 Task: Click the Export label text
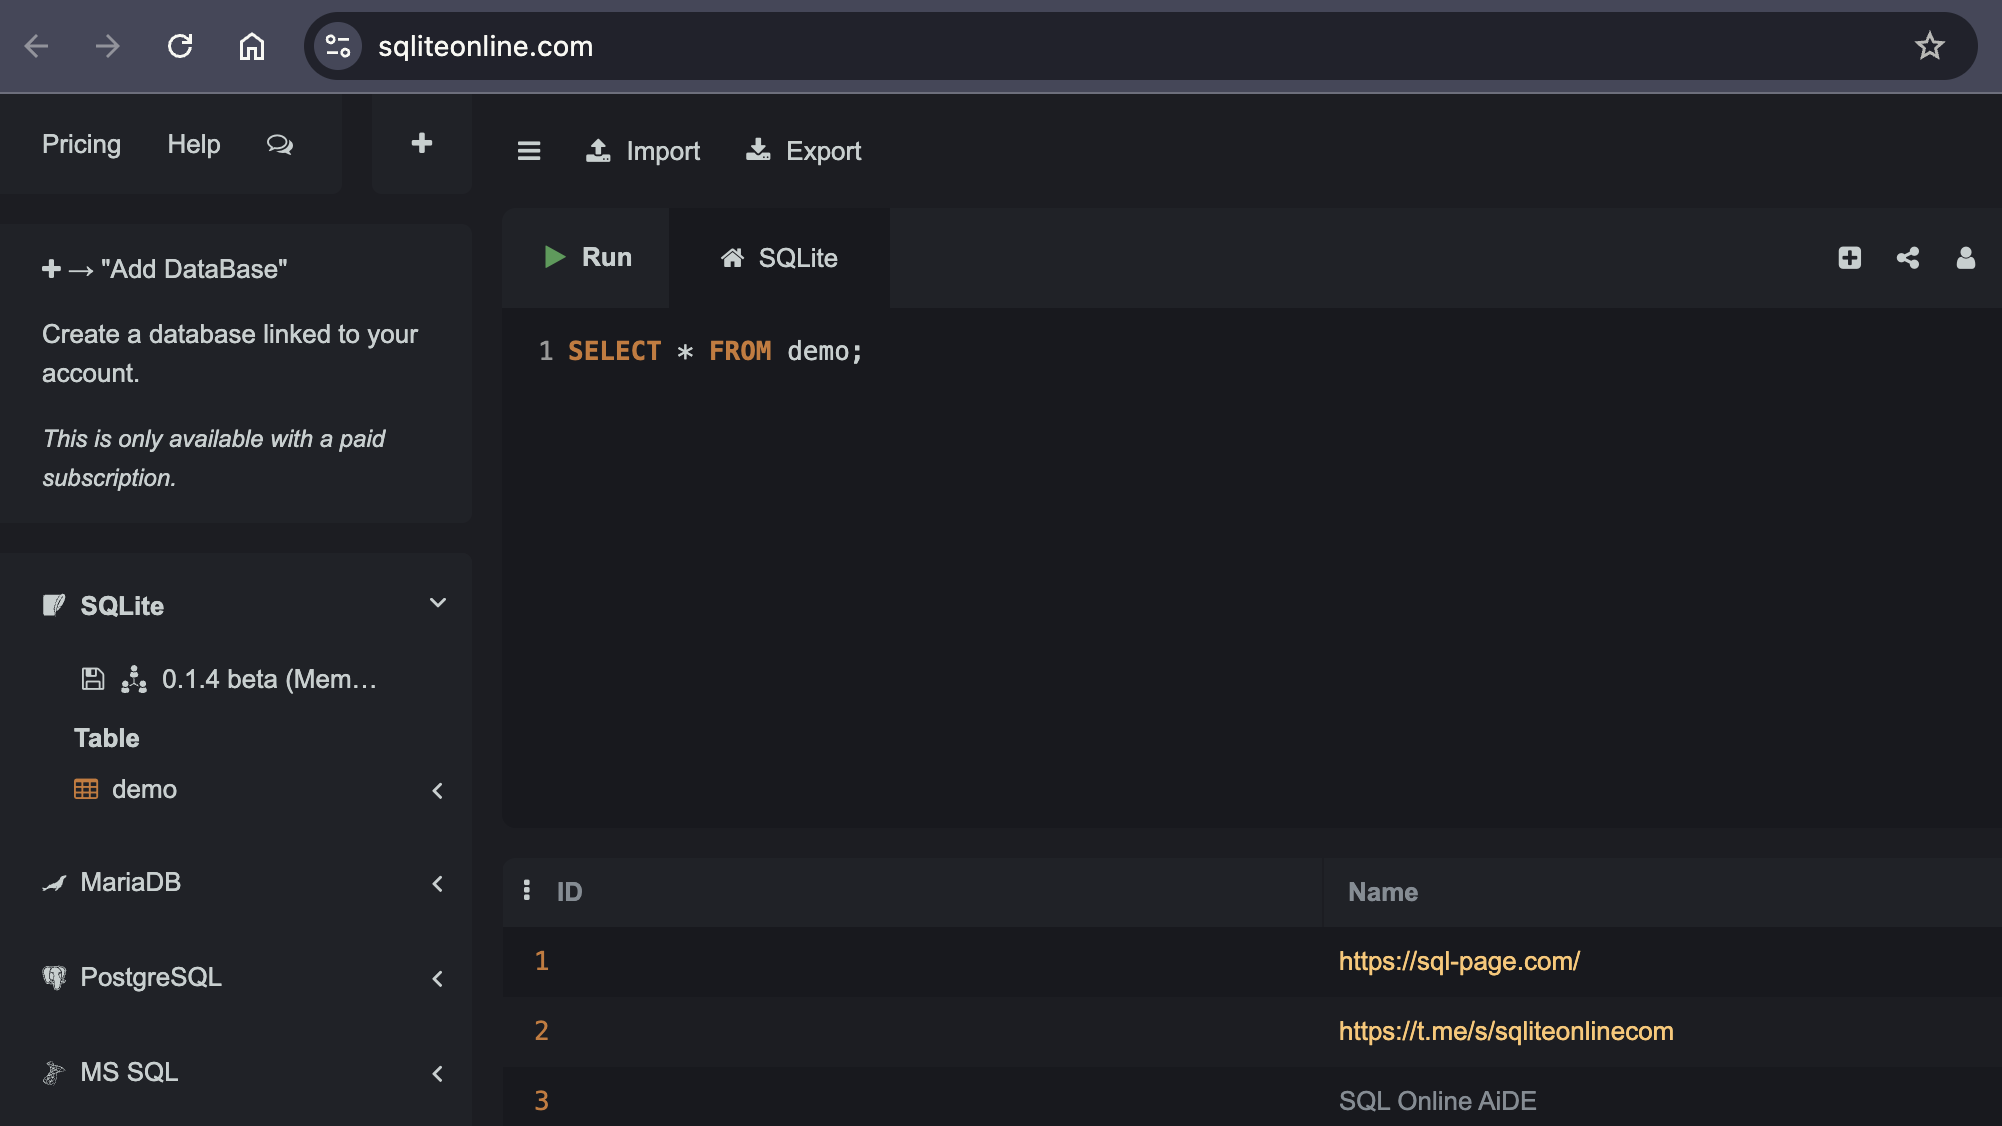[824, 151]
